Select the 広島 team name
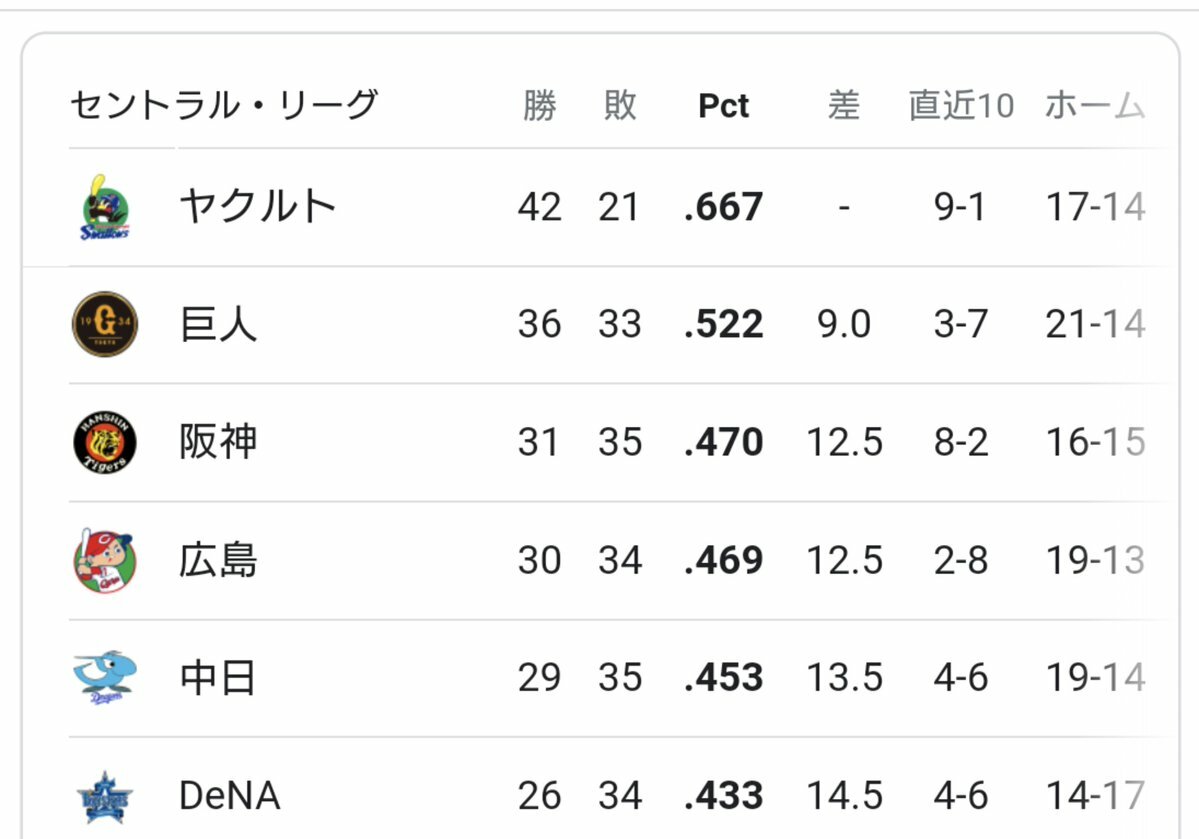 point(218,560)
